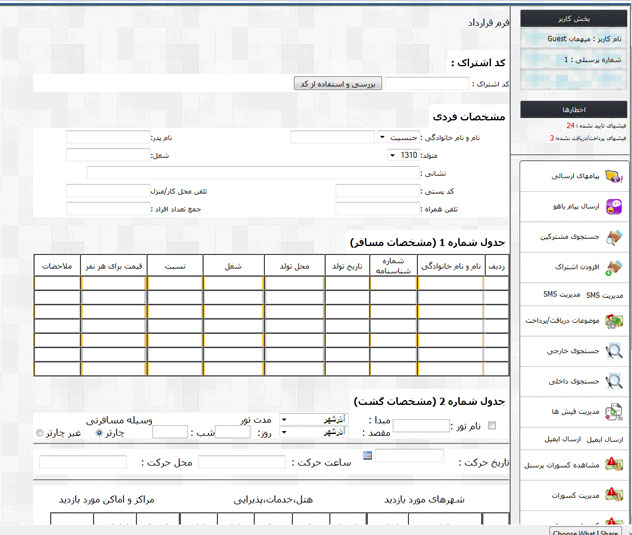
Task: Focus the subscription code (کد اشتراک) input
Action: point(427,84)
